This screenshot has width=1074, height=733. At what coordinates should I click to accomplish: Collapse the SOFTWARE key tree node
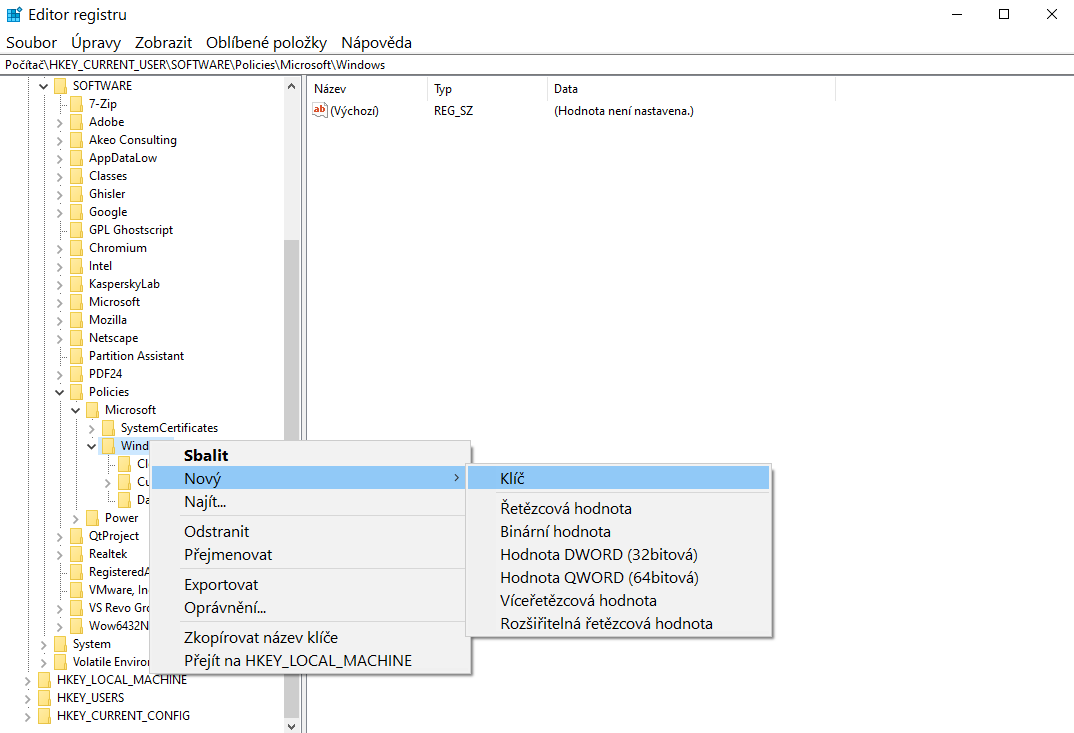pos(43,86)
